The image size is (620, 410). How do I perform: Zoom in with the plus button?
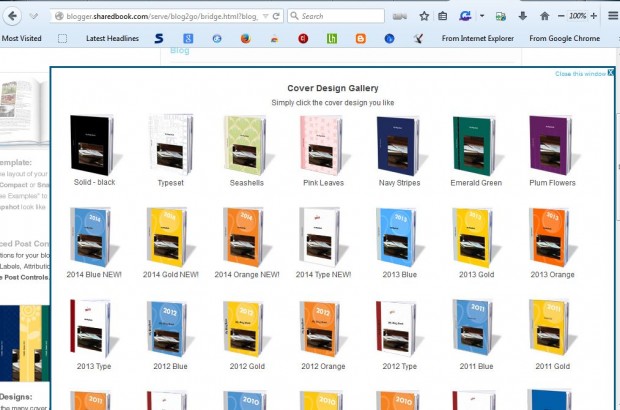pyautogui.click(x=594, y=16)
